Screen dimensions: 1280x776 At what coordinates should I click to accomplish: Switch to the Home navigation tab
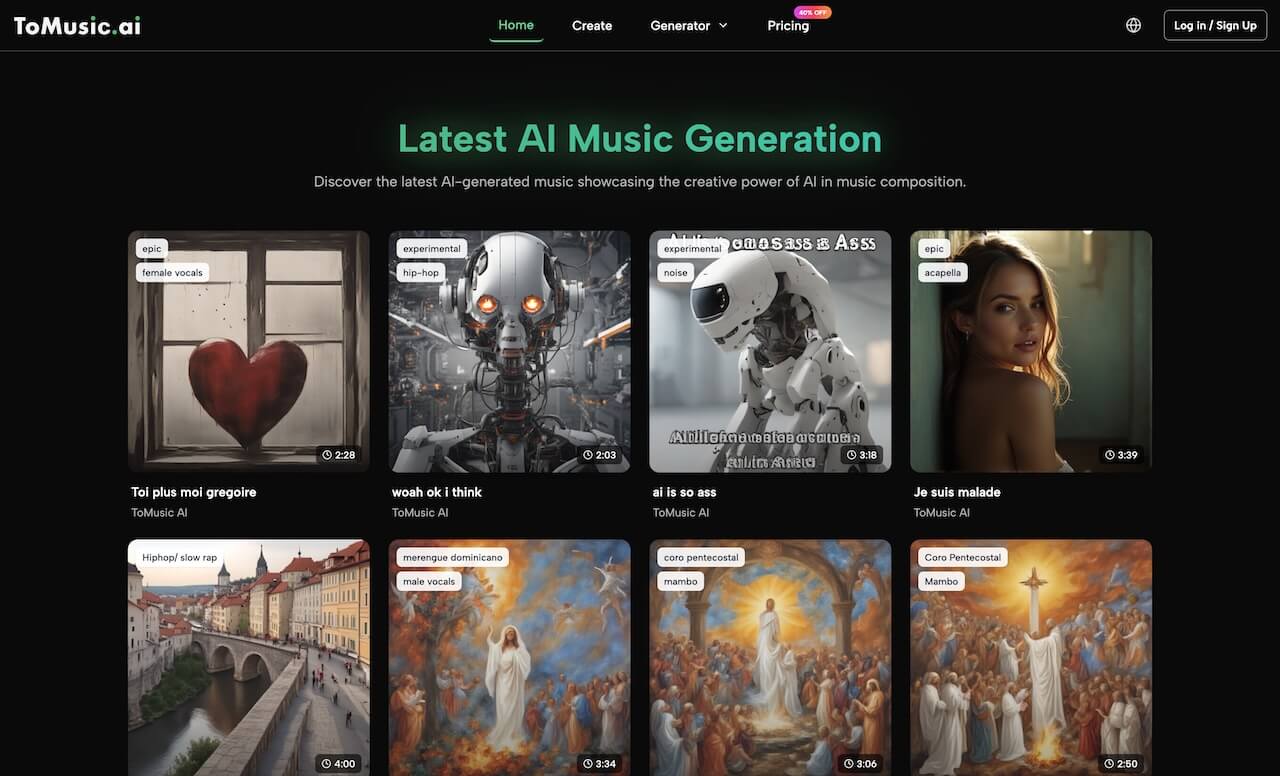515,25
